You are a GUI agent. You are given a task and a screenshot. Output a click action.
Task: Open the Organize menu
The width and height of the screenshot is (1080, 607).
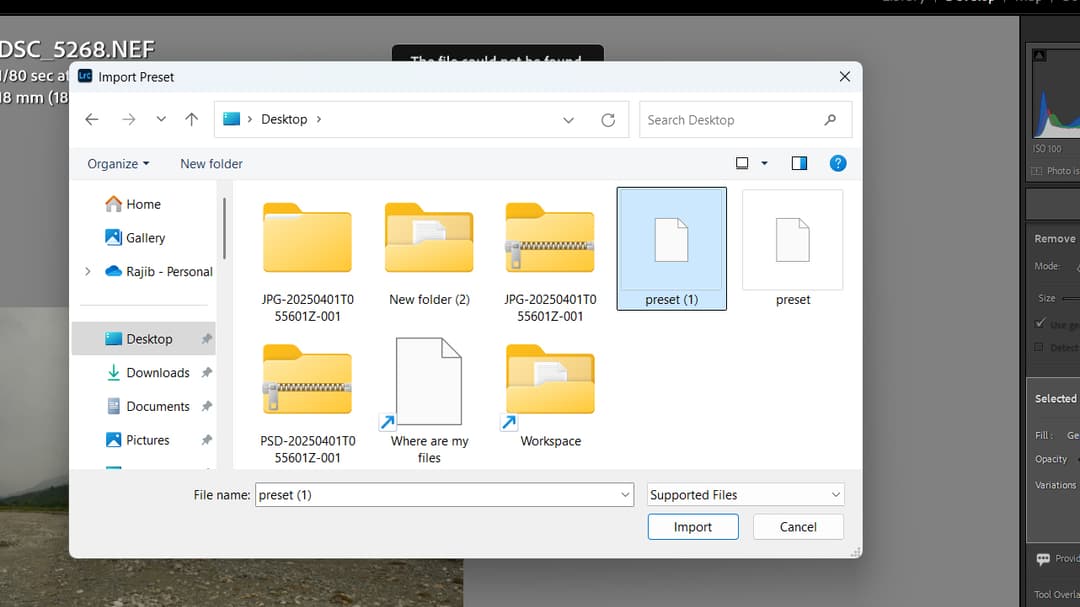(118, 163)
